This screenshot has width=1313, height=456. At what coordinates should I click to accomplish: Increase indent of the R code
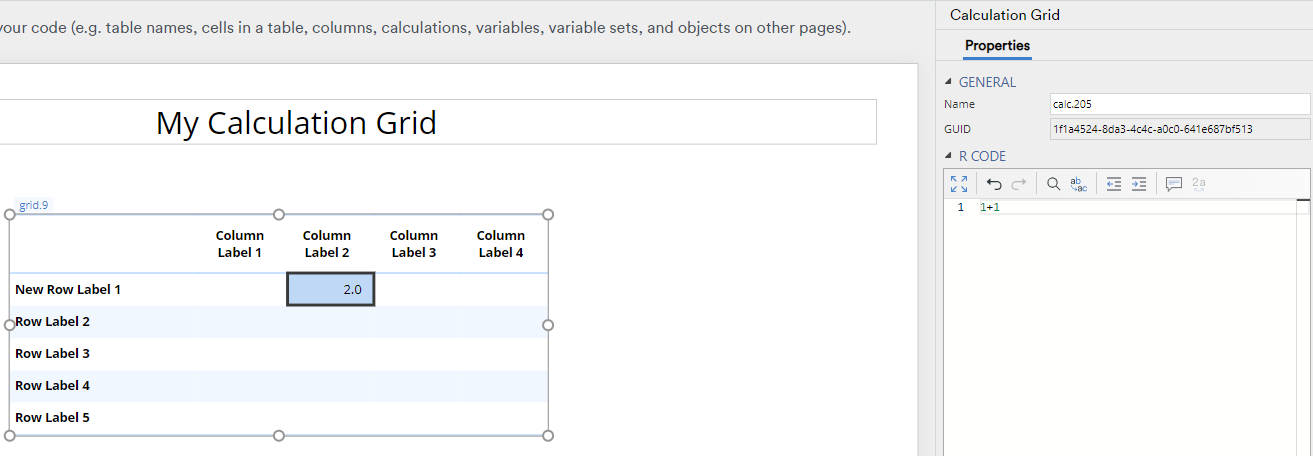point(1138,184)
